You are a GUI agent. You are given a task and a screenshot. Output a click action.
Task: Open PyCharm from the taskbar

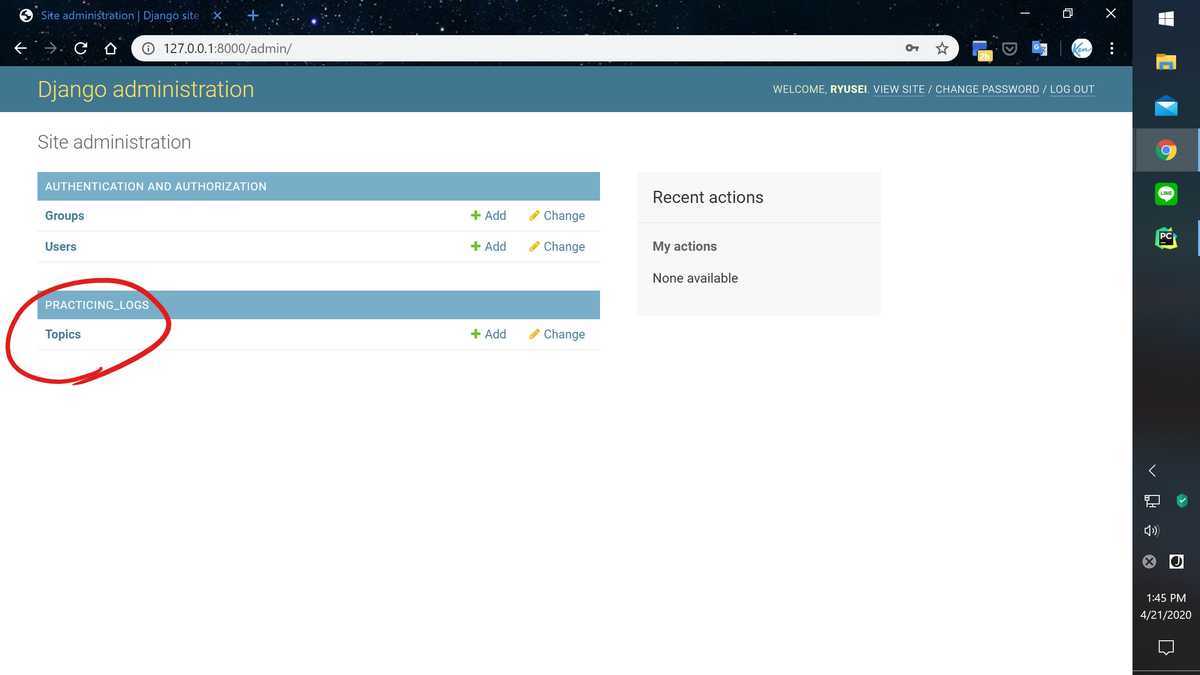click(x=1166, y=238)
